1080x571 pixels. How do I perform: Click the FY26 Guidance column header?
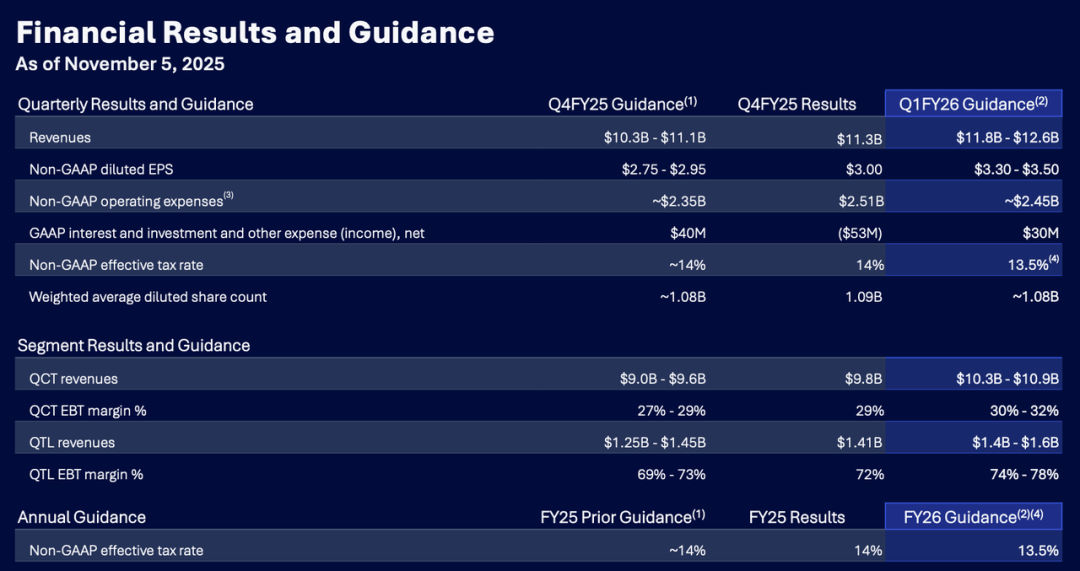[x=972, y=517]
